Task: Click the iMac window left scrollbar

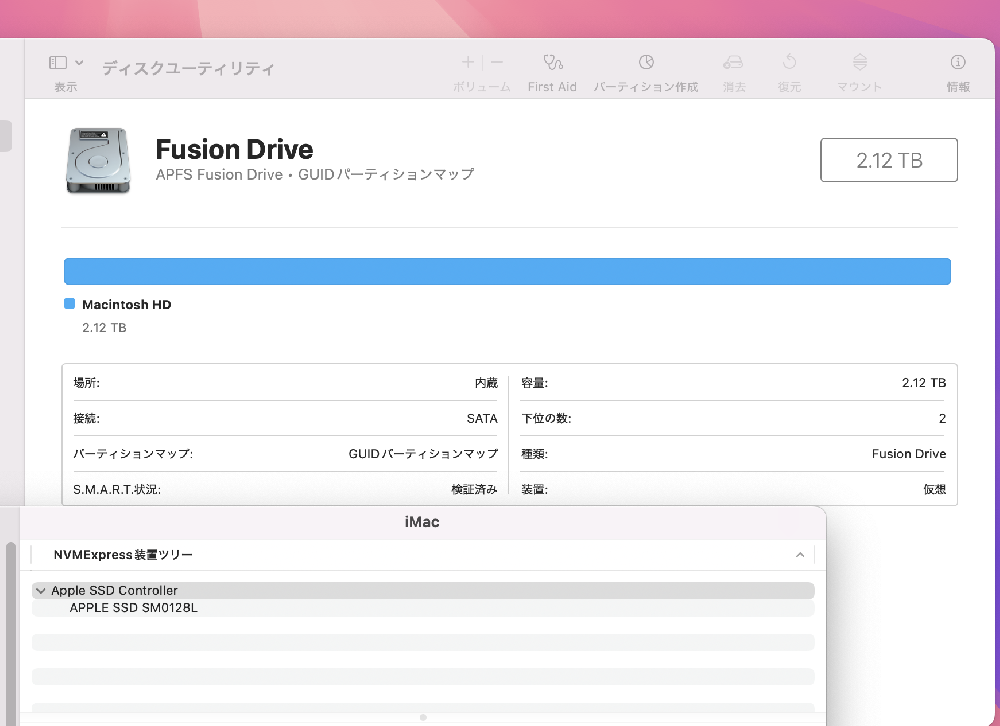Action: pyautogui.click(x=11, y=634)
